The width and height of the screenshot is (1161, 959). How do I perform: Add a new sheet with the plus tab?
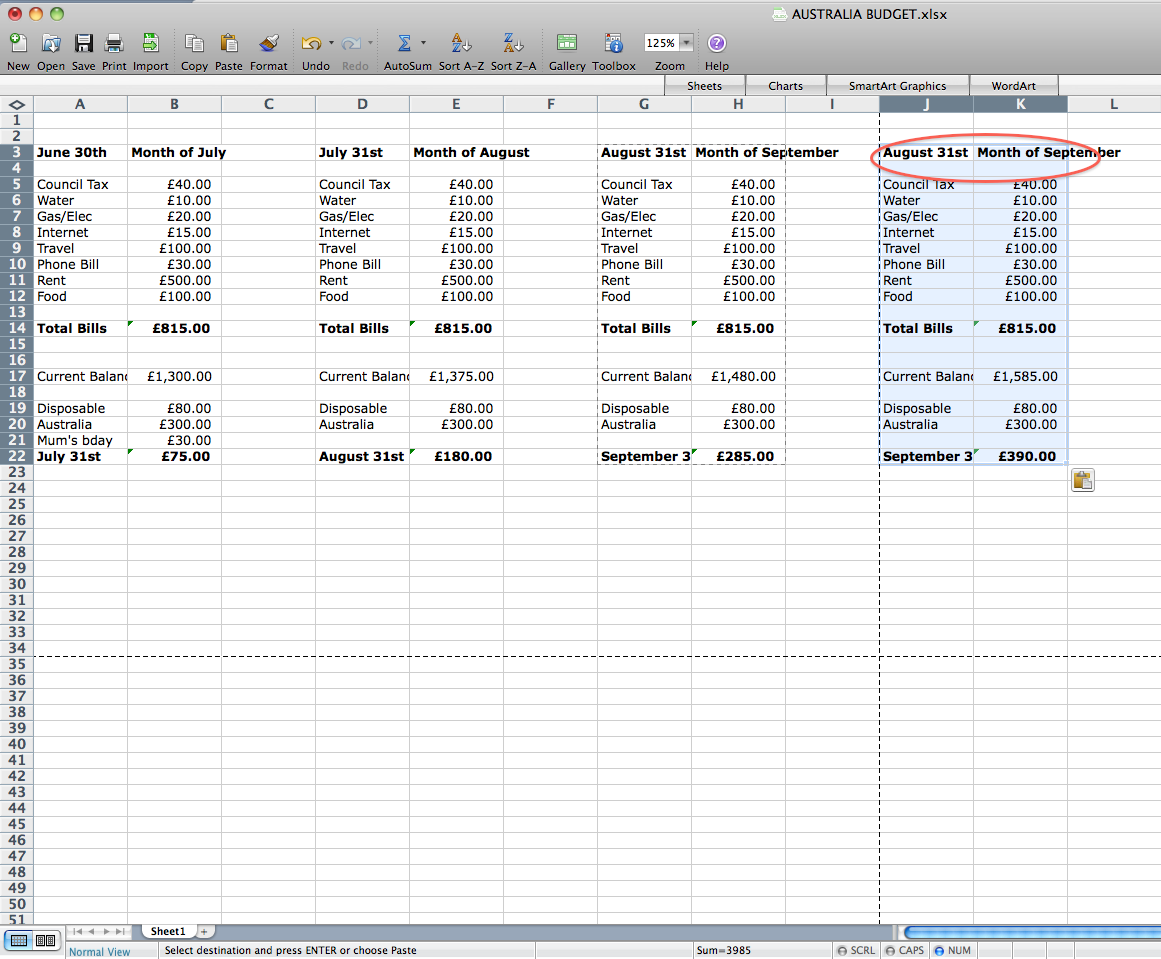(x=204, y=932)
